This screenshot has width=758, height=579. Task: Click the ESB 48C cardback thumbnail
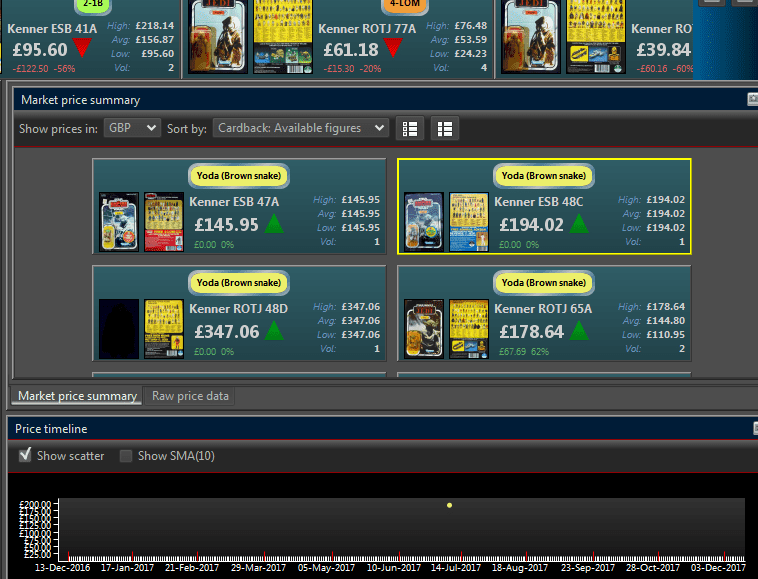pos(469,222)
